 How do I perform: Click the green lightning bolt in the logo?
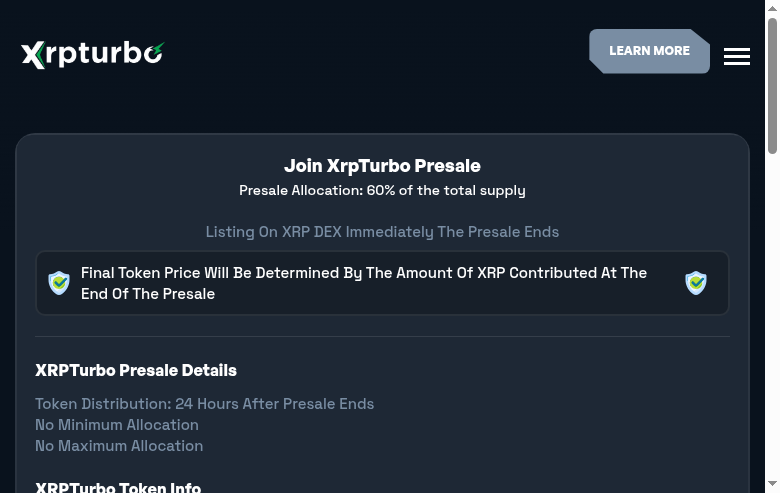(158, 49)
